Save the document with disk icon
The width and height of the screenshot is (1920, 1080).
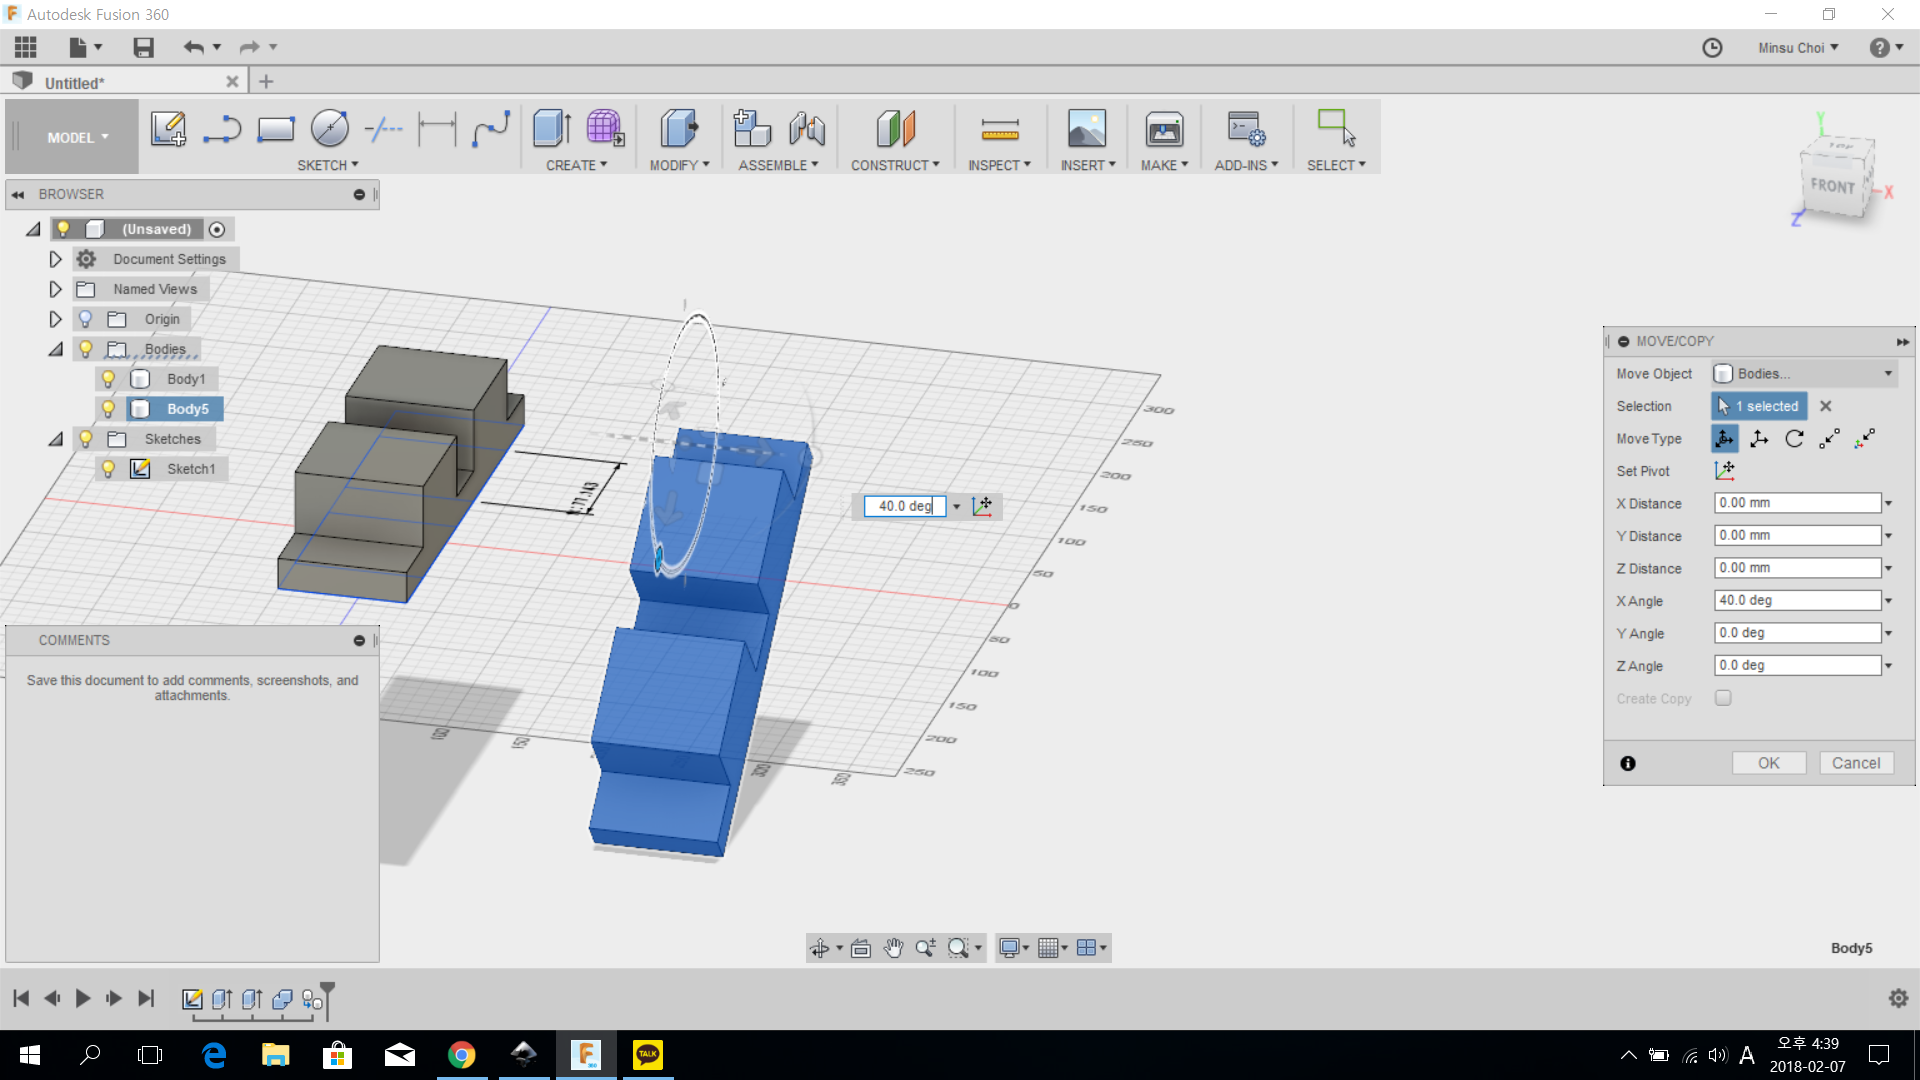pyautogui.click(x=144, y=47)
